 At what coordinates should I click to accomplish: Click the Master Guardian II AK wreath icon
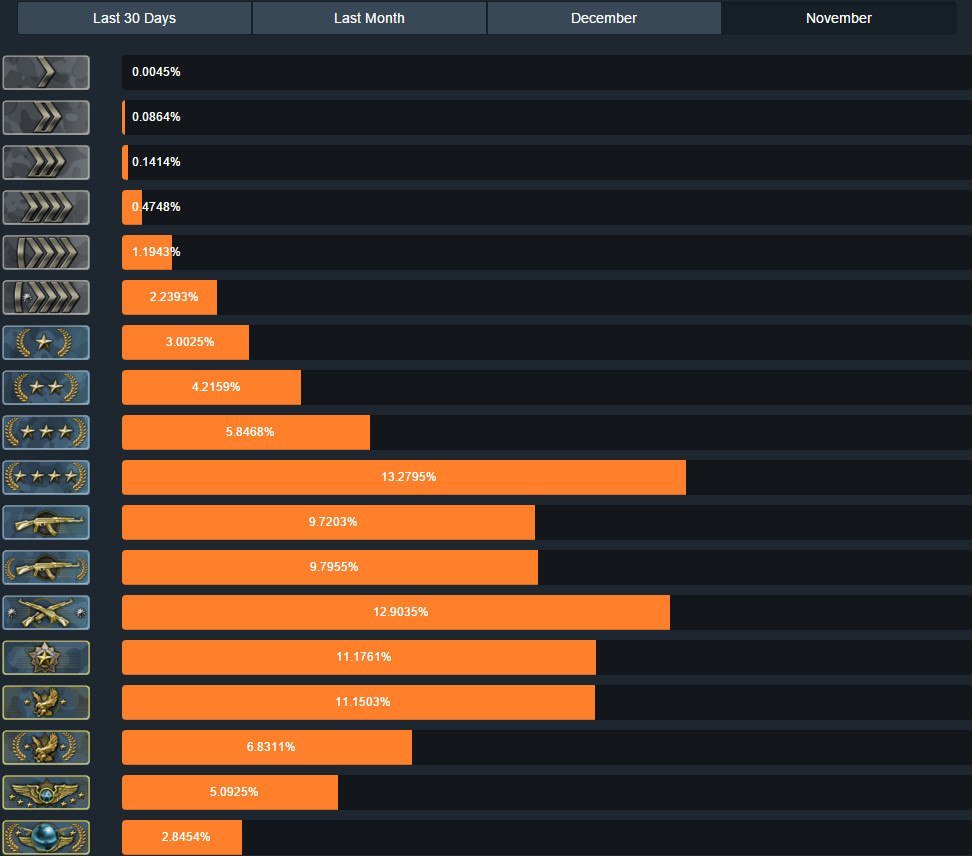[46, 567]
